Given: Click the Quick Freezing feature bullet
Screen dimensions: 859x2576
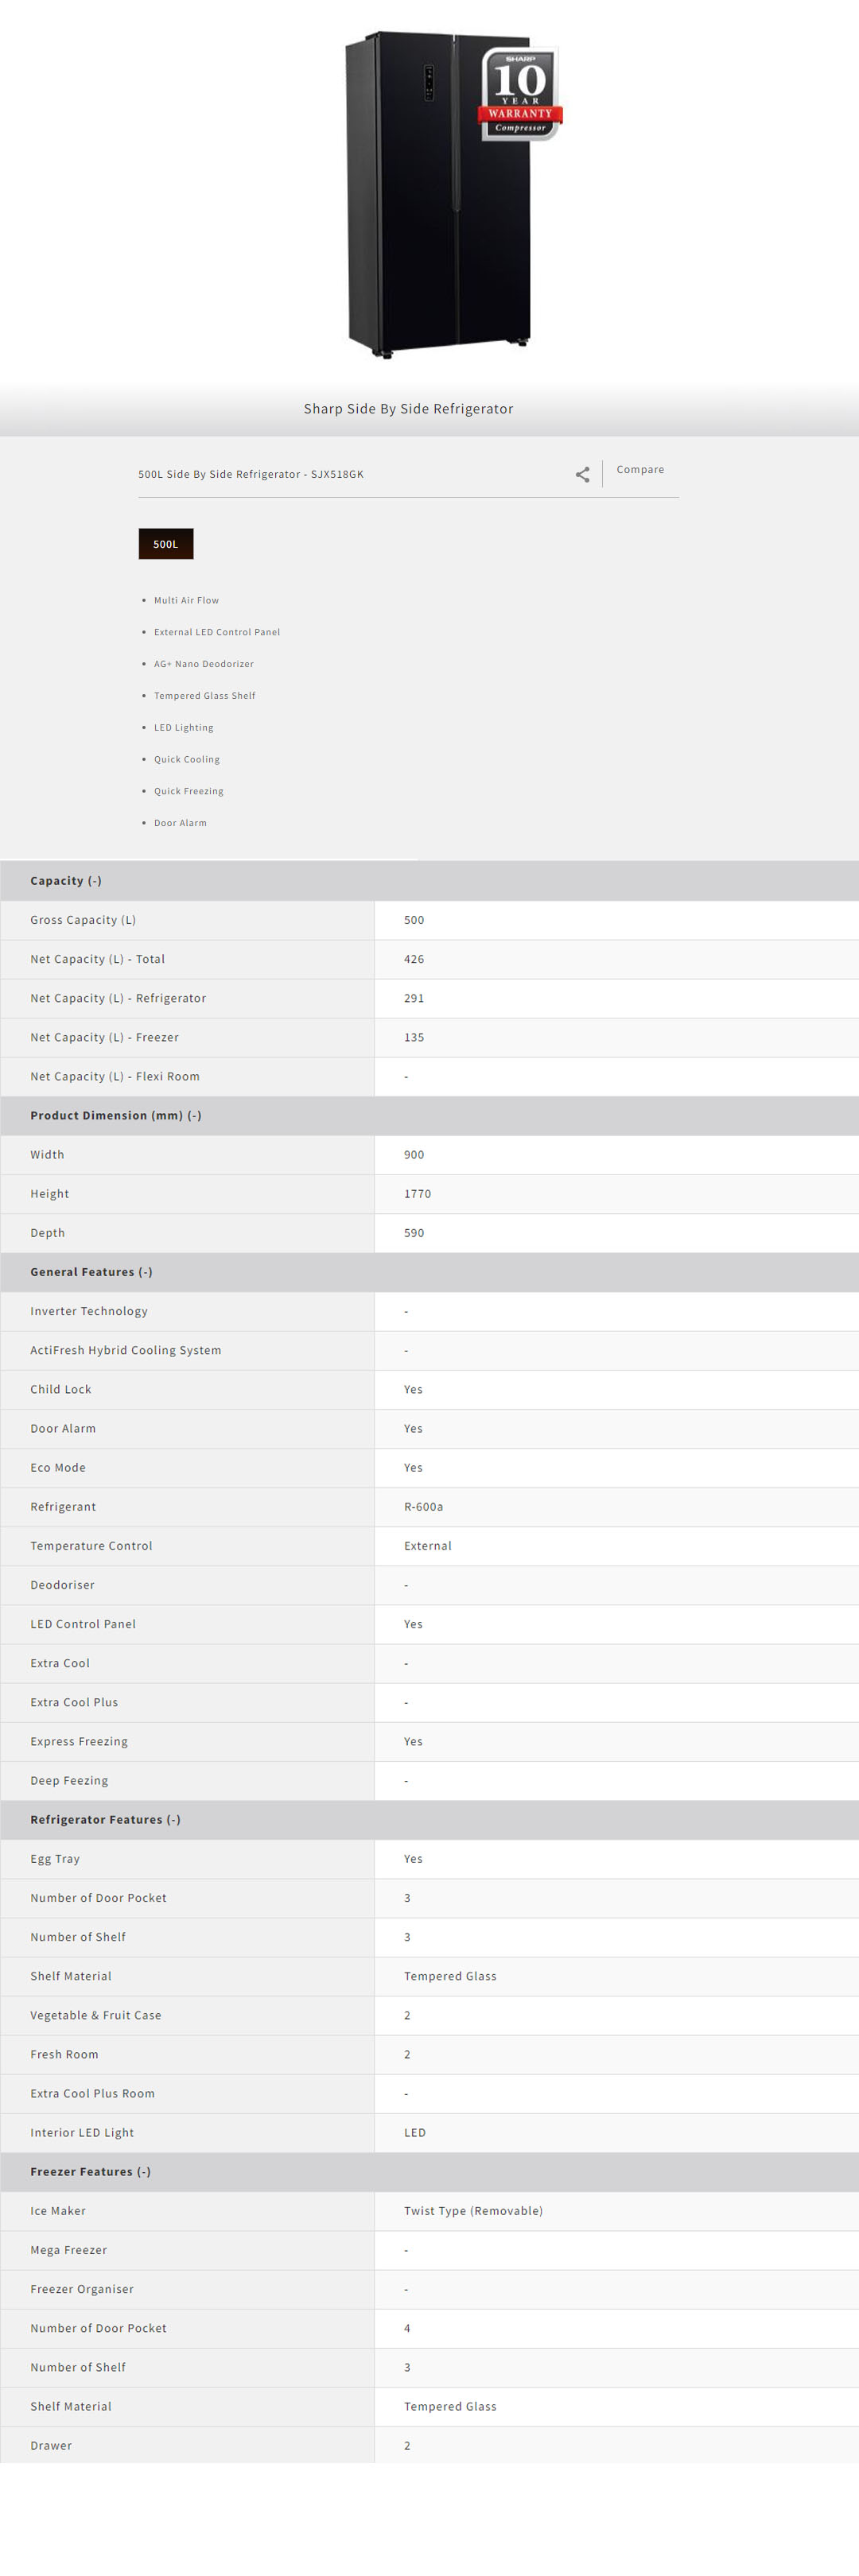Looking at the screenshot, I should pyautogui.click(x=189, y=791).
